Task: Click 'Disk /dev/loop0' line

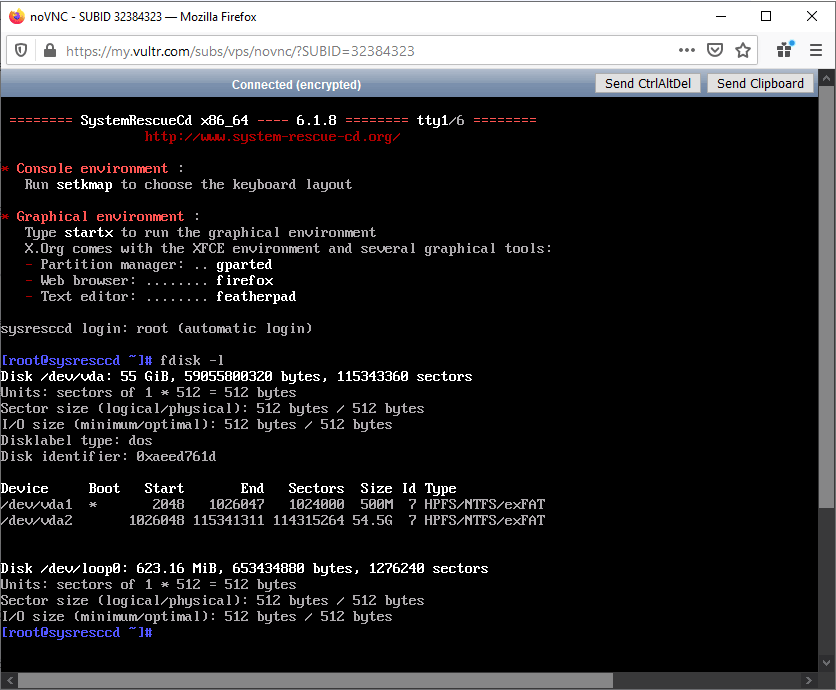Action: (x=244, y=568)
